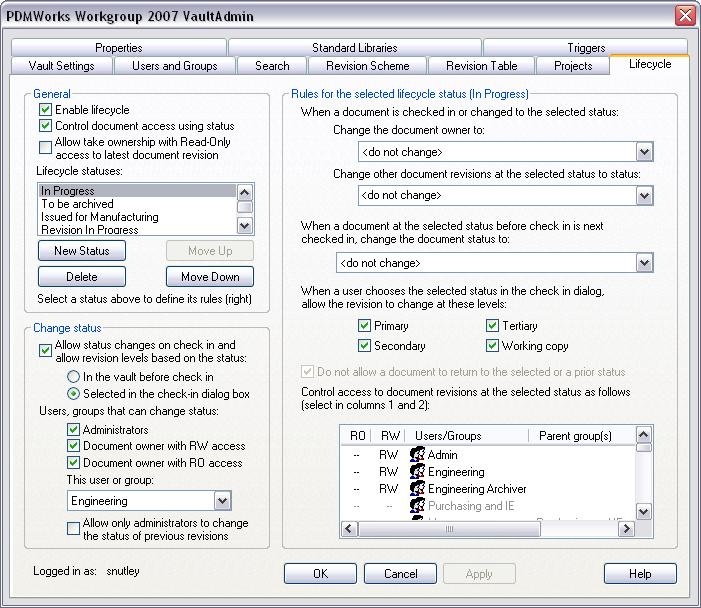Image resolution: width=701 pixels, height=608 pixels.
Task: Toggle Document owner with RO access
Action: [73, 463]
